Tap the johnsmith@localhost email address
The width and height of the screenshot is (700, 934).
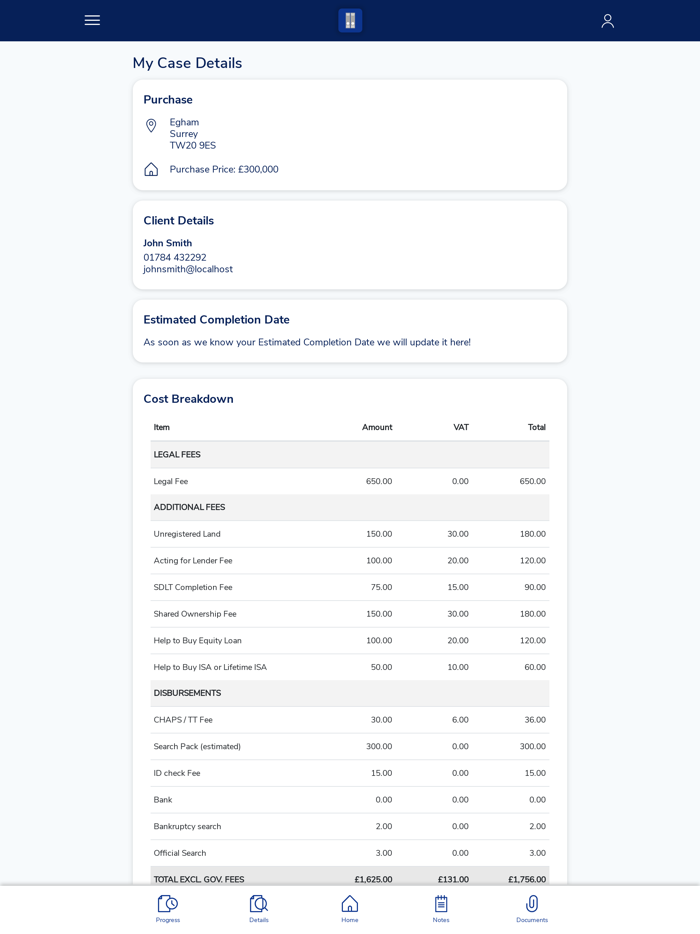coord(188,270)
